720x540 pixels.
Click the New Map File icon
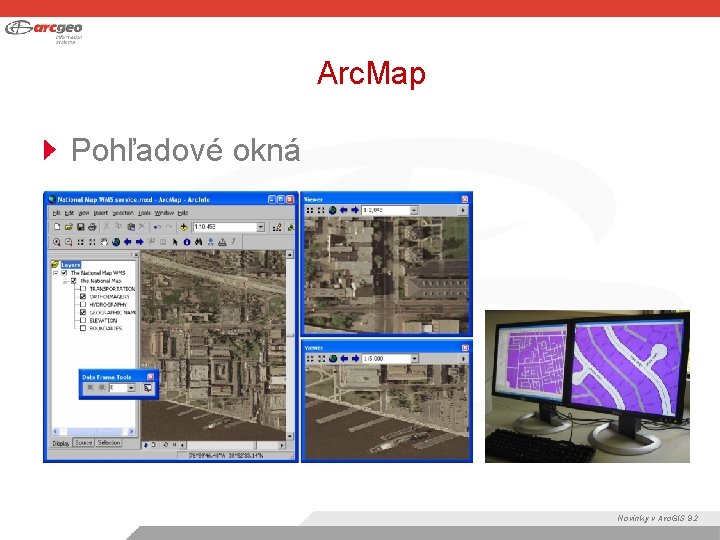(x=57, y=227)
